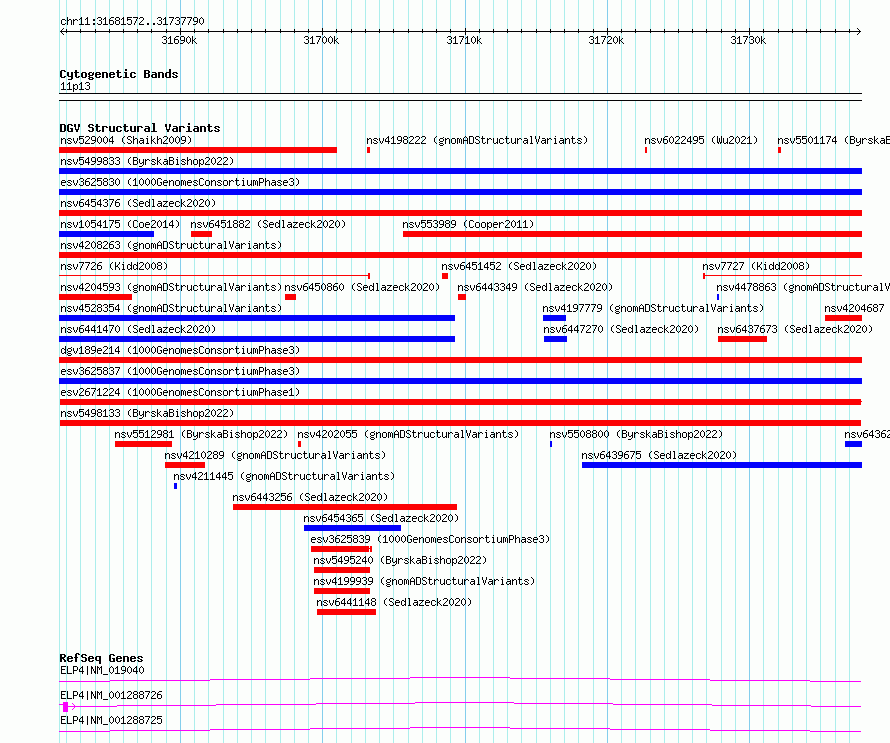Click the magenta exon block of NM_001288726

65,707
